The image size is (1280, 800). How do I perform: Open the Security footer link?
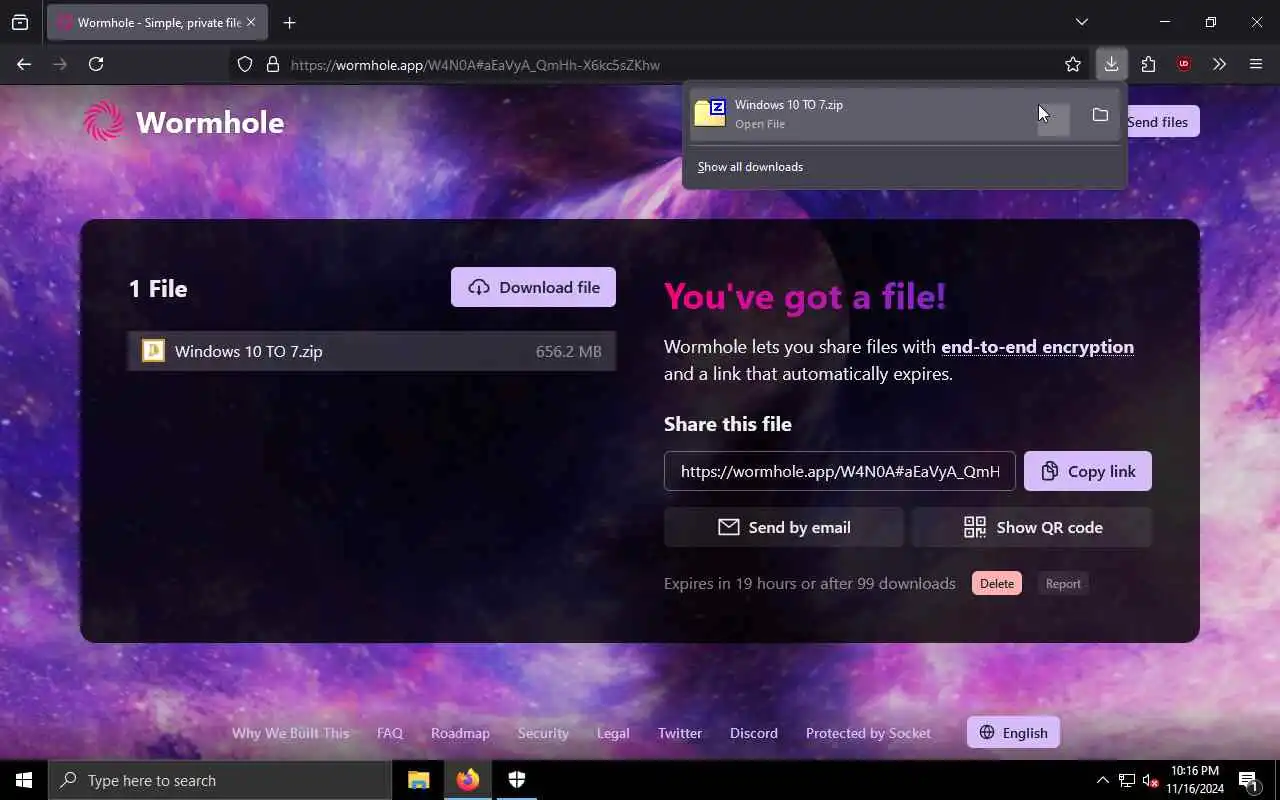[x=543, y=733]
